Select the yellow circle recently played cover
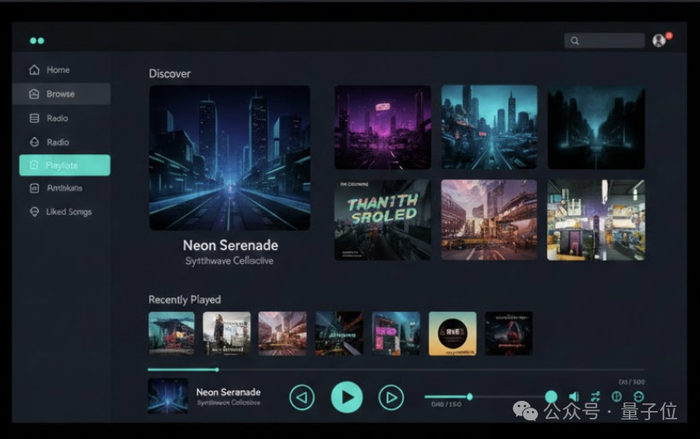Viewport: 700px width, 439px height. [x=452, y=334]
